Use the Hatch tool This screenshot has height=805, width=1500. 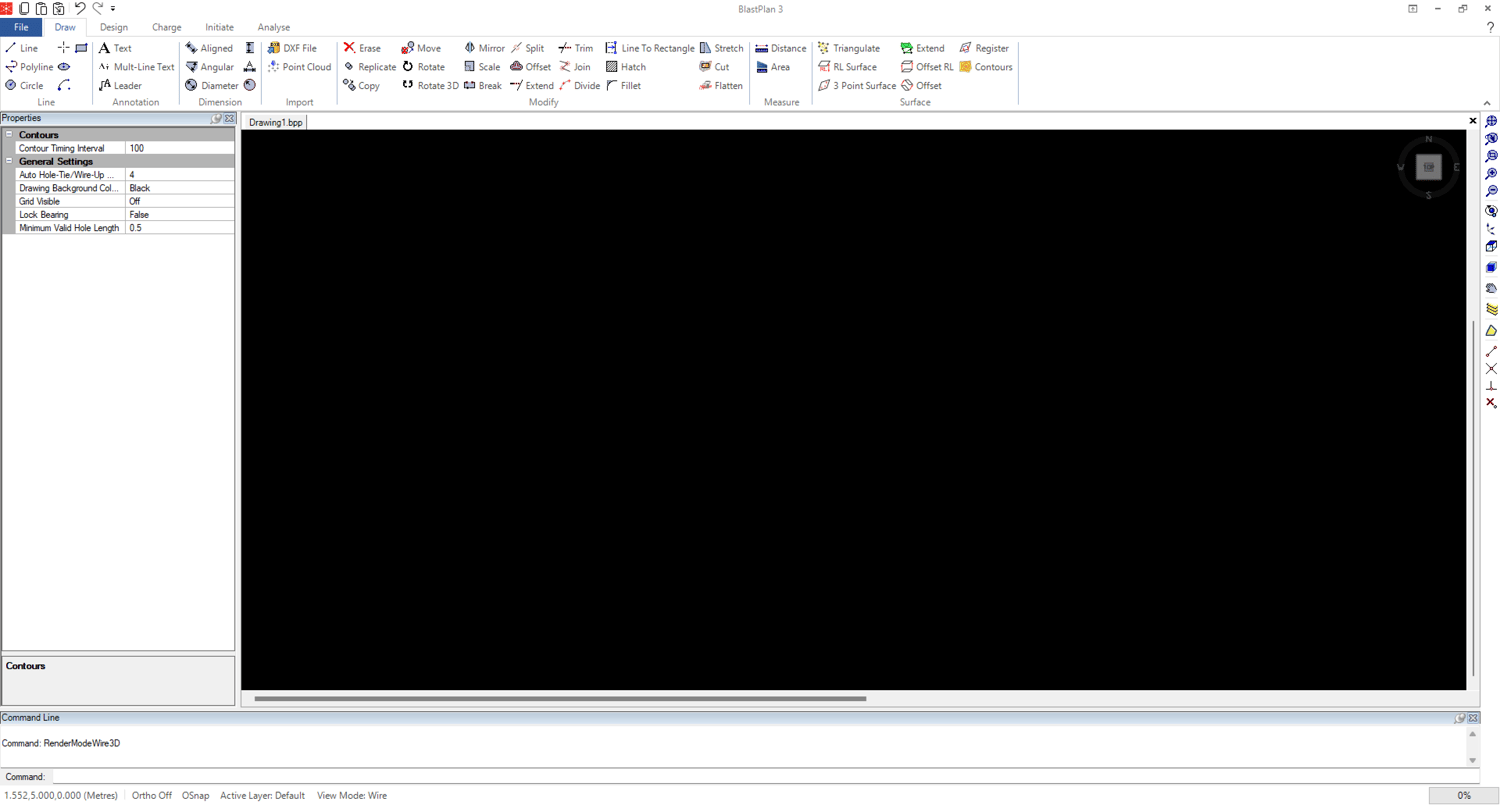click(x=625, y=67)
